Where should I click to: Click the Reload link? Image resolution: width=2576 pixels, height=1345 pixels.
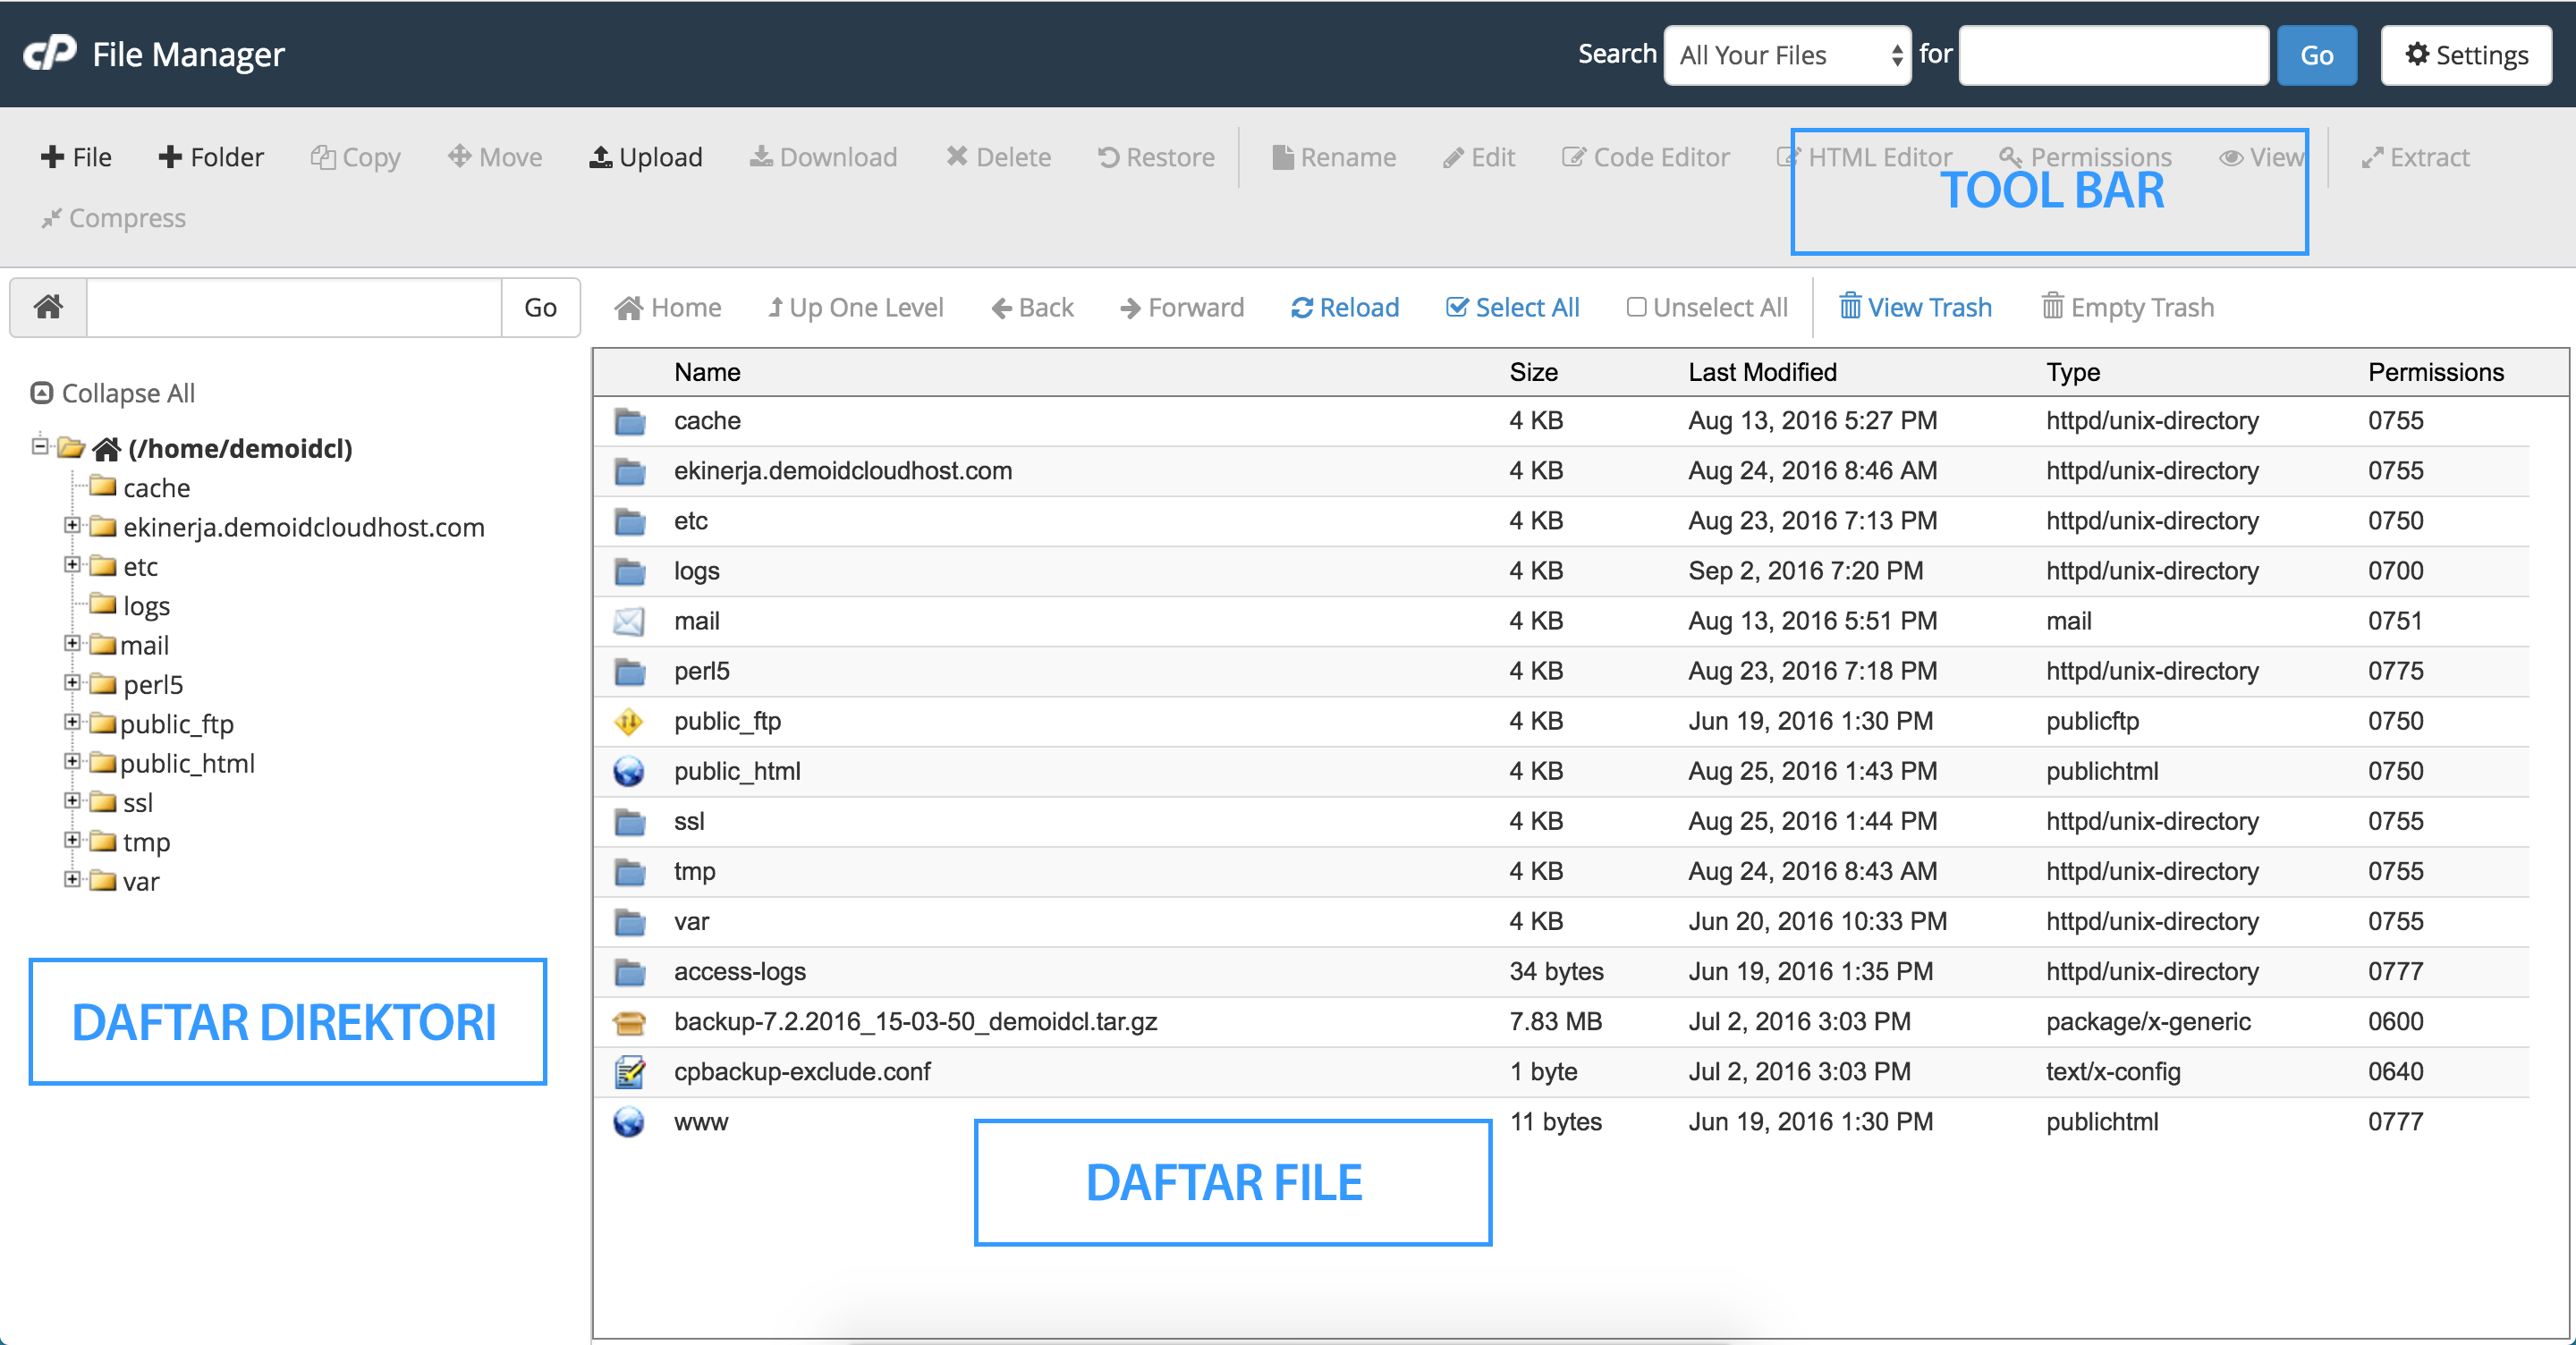click(1344, 307)
